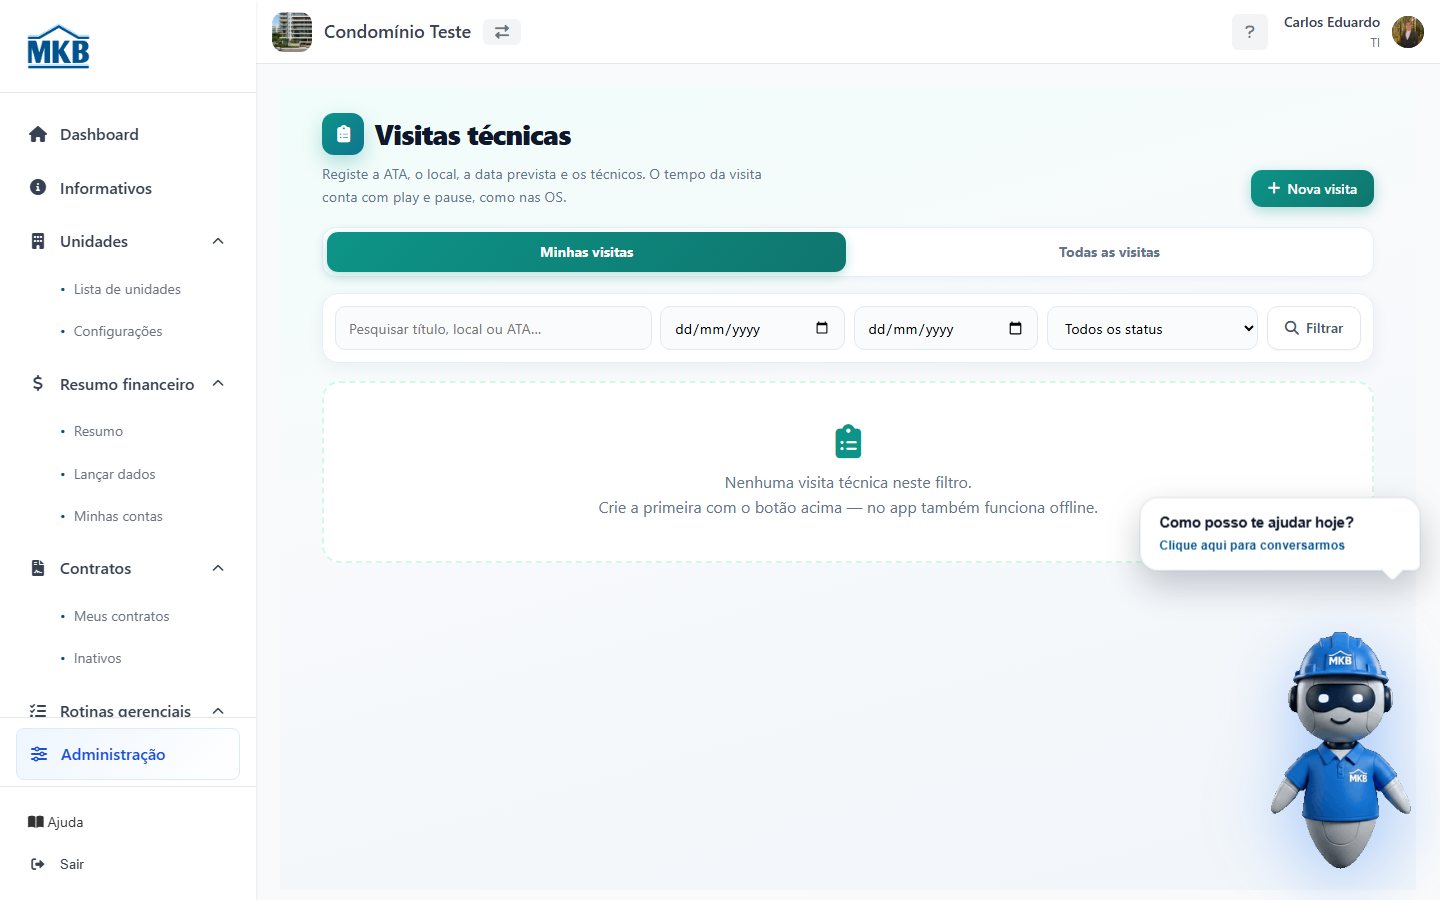
Task: Switch to Todas as visitas tab
Action: (1109, 252)
